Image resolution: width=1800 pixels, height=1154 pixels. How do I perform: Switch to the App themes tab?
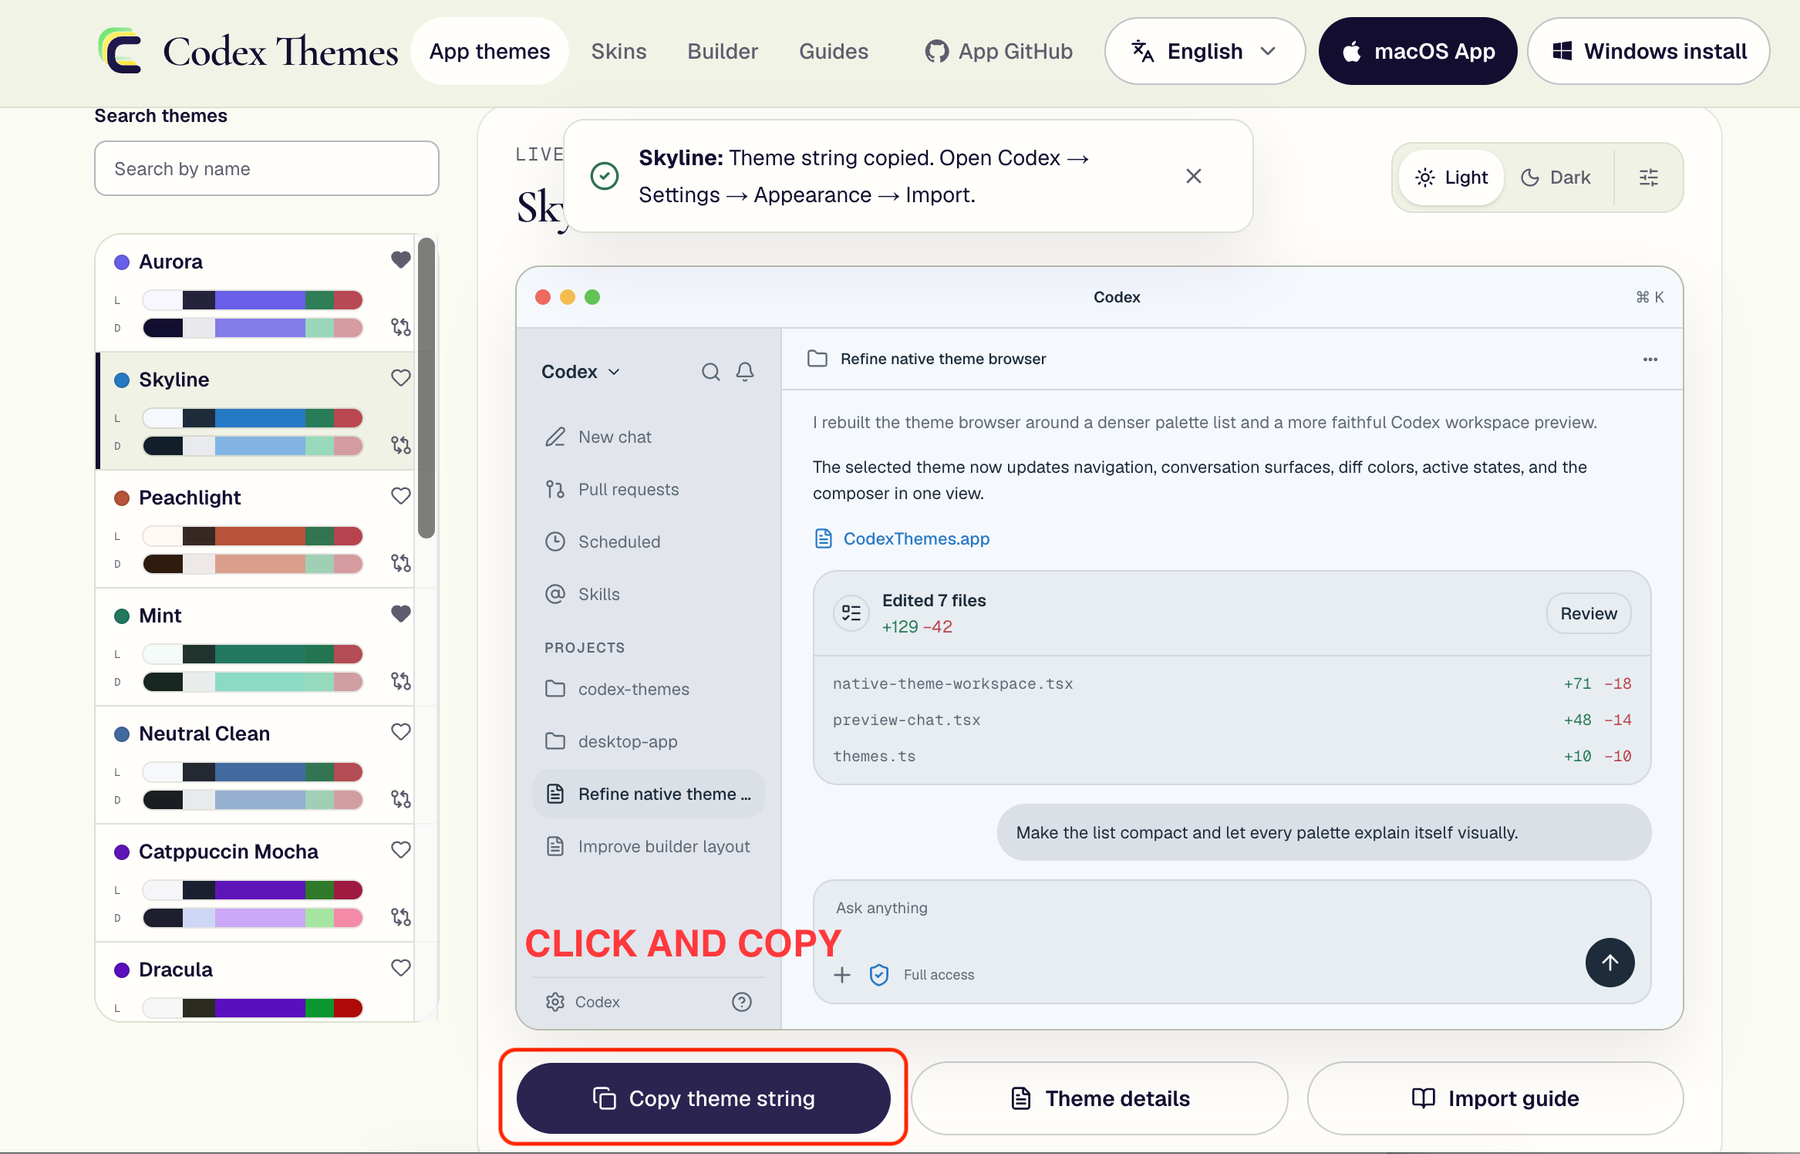489,51
